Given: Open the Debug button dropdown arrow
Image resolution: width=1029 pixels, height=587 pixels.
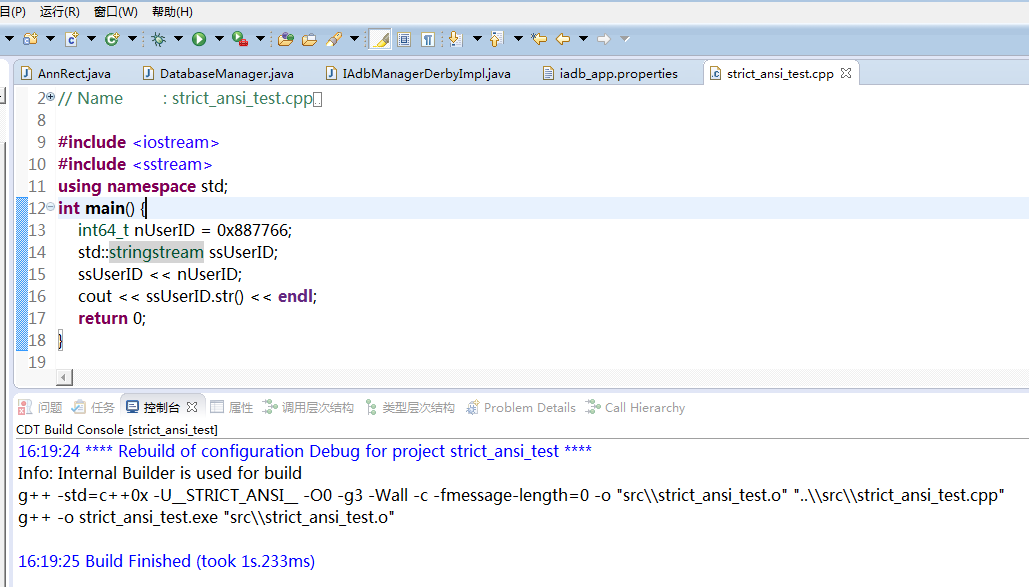Looking at the screenshot, I should (x=178, y=39).
